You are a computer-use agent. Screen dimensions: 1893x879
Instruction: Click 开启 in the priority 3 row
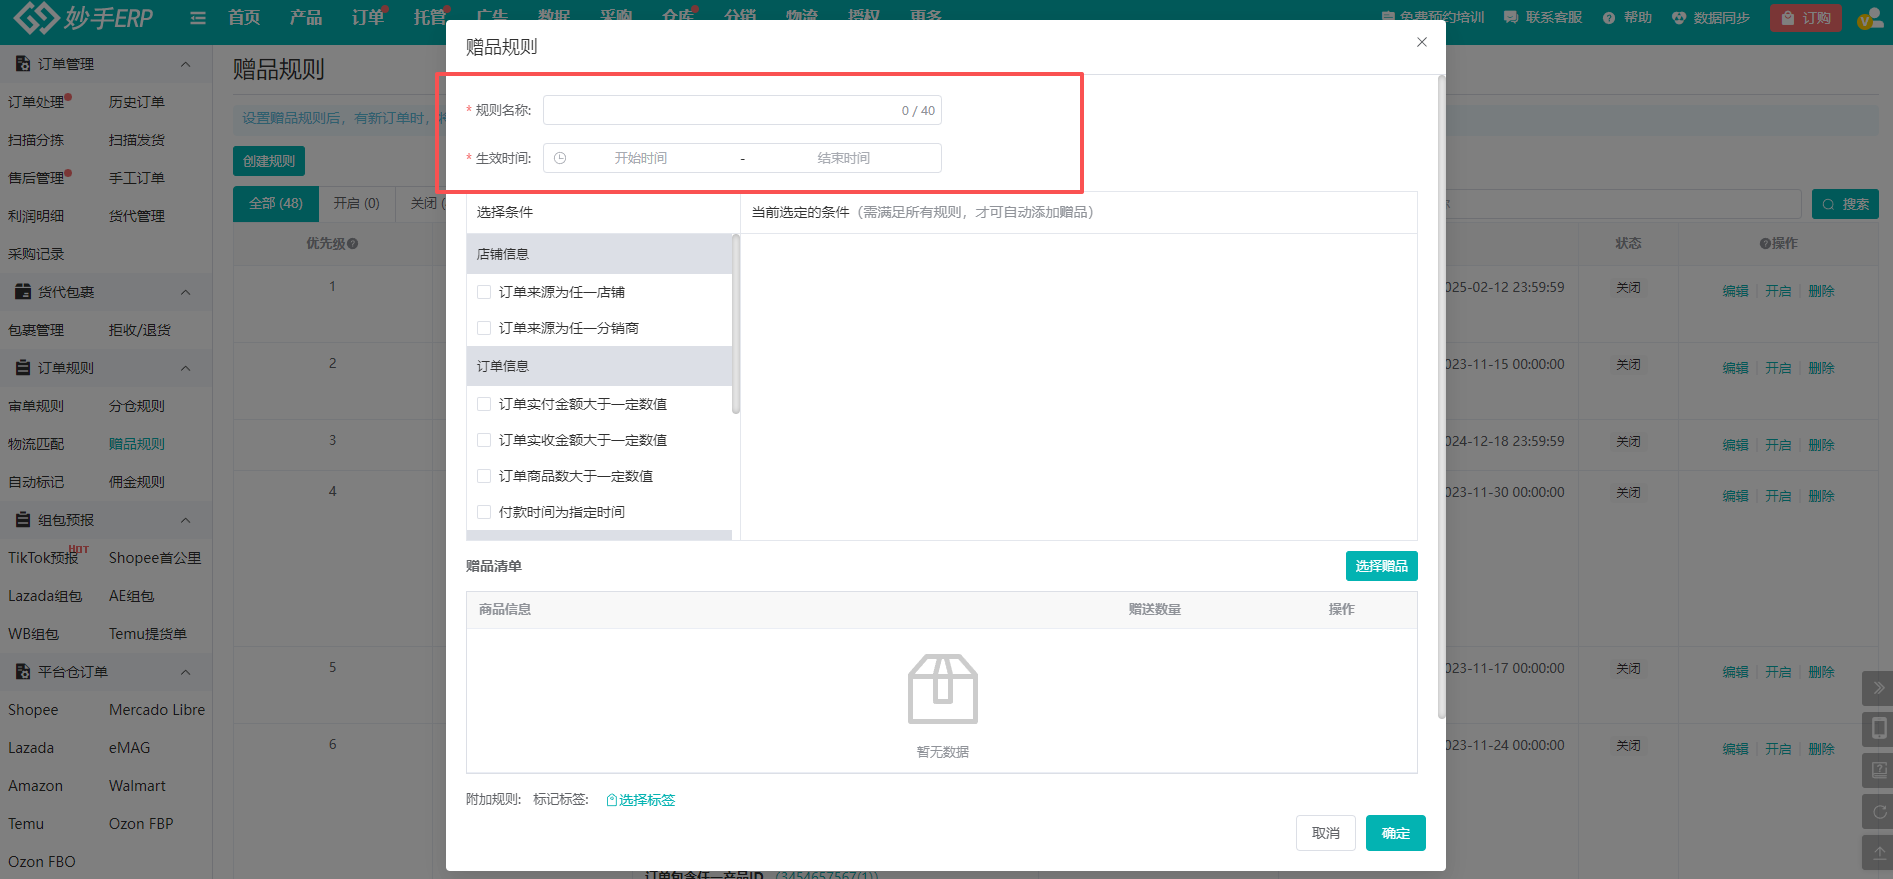(x=1778, y=445)
